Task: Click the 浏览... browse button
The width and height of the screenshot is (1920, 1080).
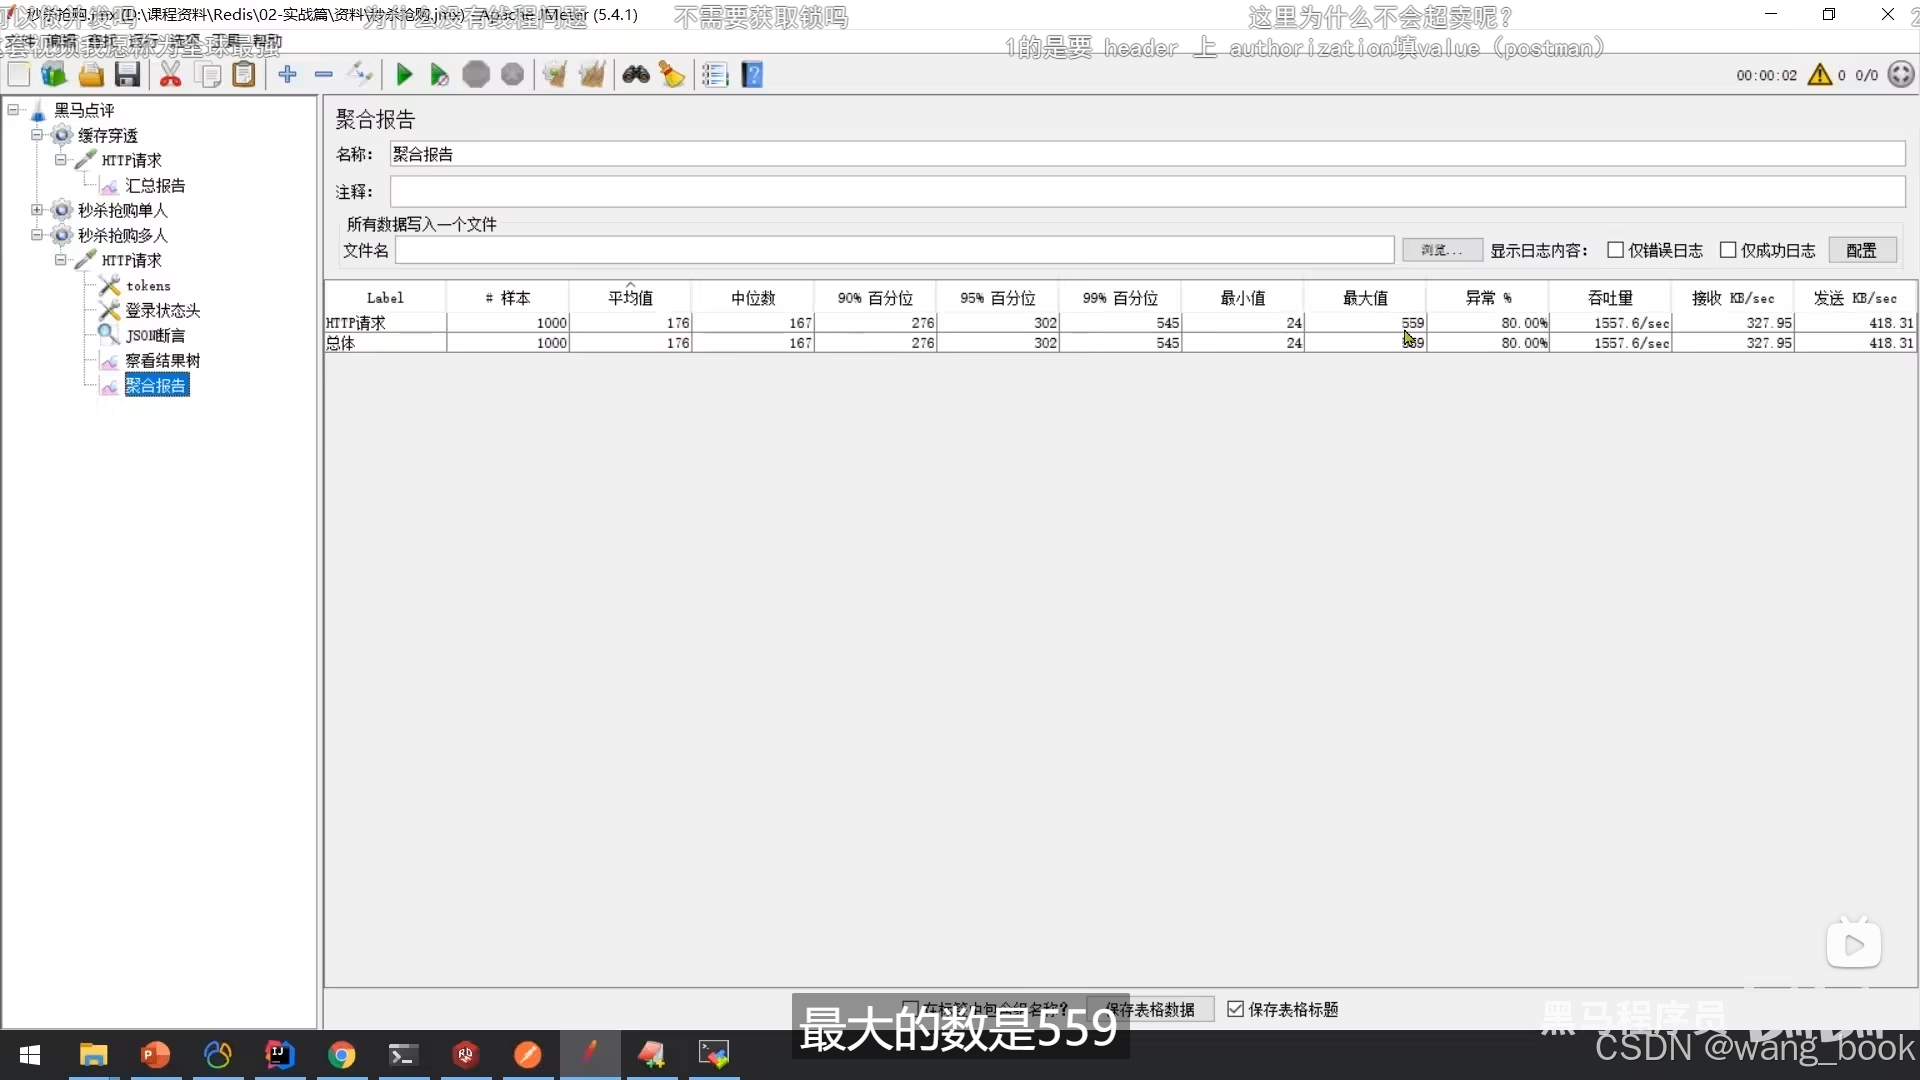Action: coord(1441,250)
